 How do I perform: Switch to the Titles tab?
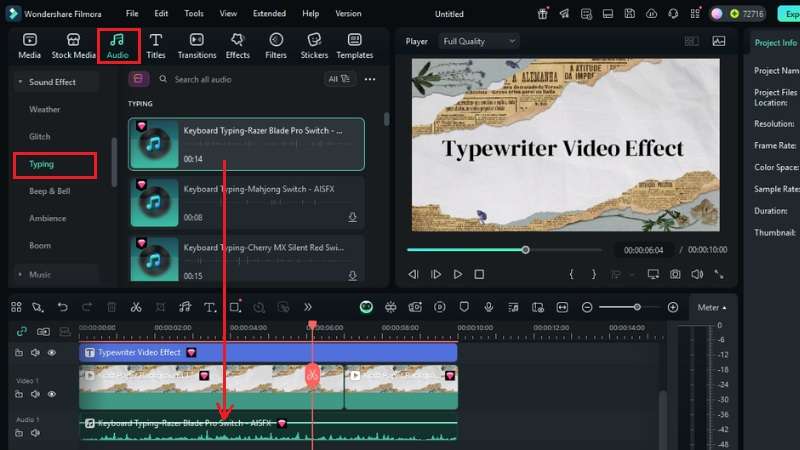click(x=156, y=46)
